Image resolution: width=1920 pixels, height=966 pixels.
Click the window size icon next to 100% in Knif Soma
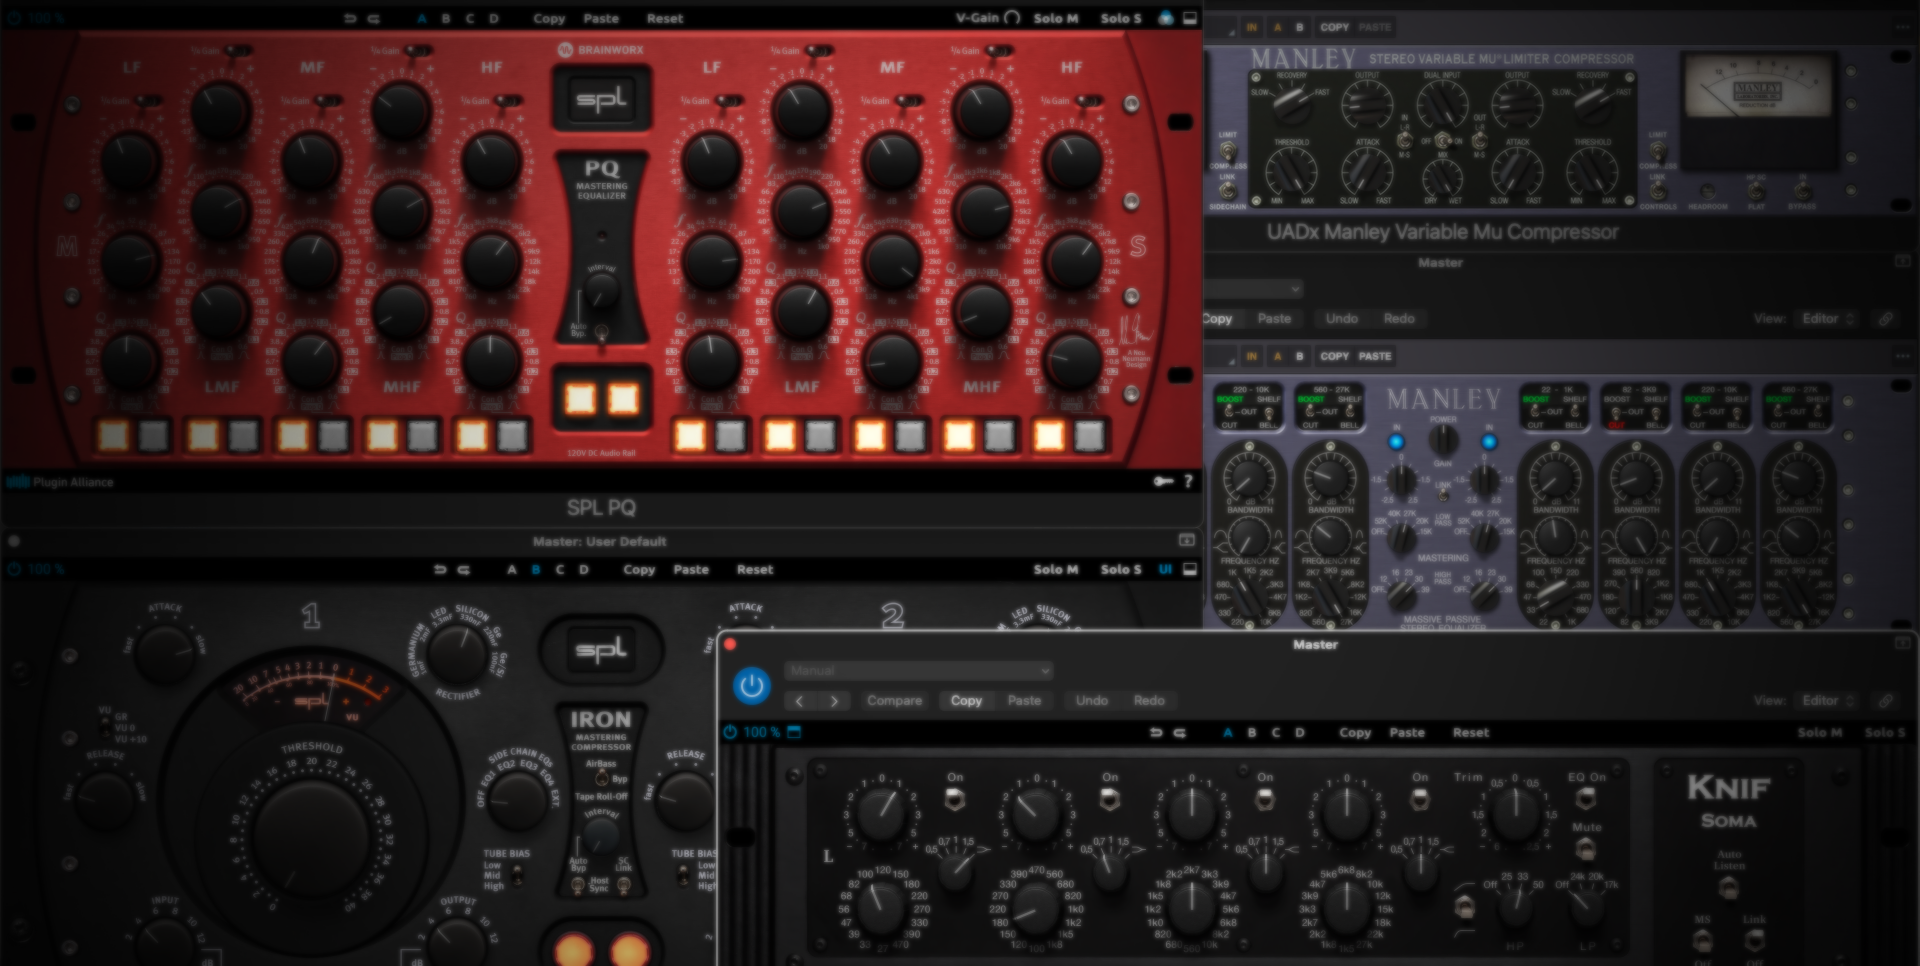[x=794, y=732]
